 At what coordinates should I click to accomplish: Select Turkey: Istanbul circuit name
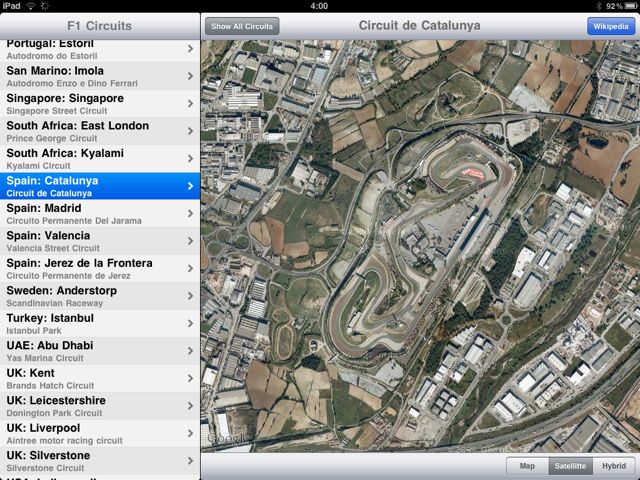[x=50, y=318]
